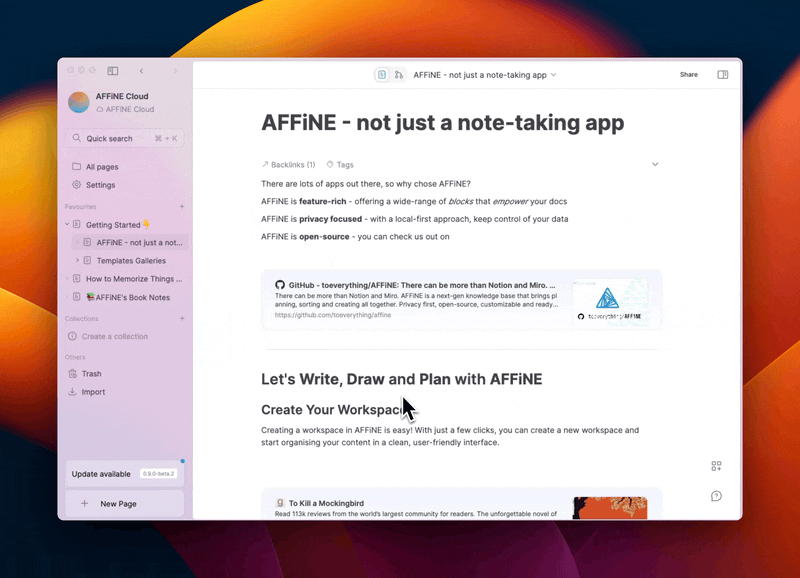Image resolution: width=800 pixels, height=578 pixels.
Task: Click the GitHub octocat icon in card title
Action: pyautogui.click(x=280, y=285)
